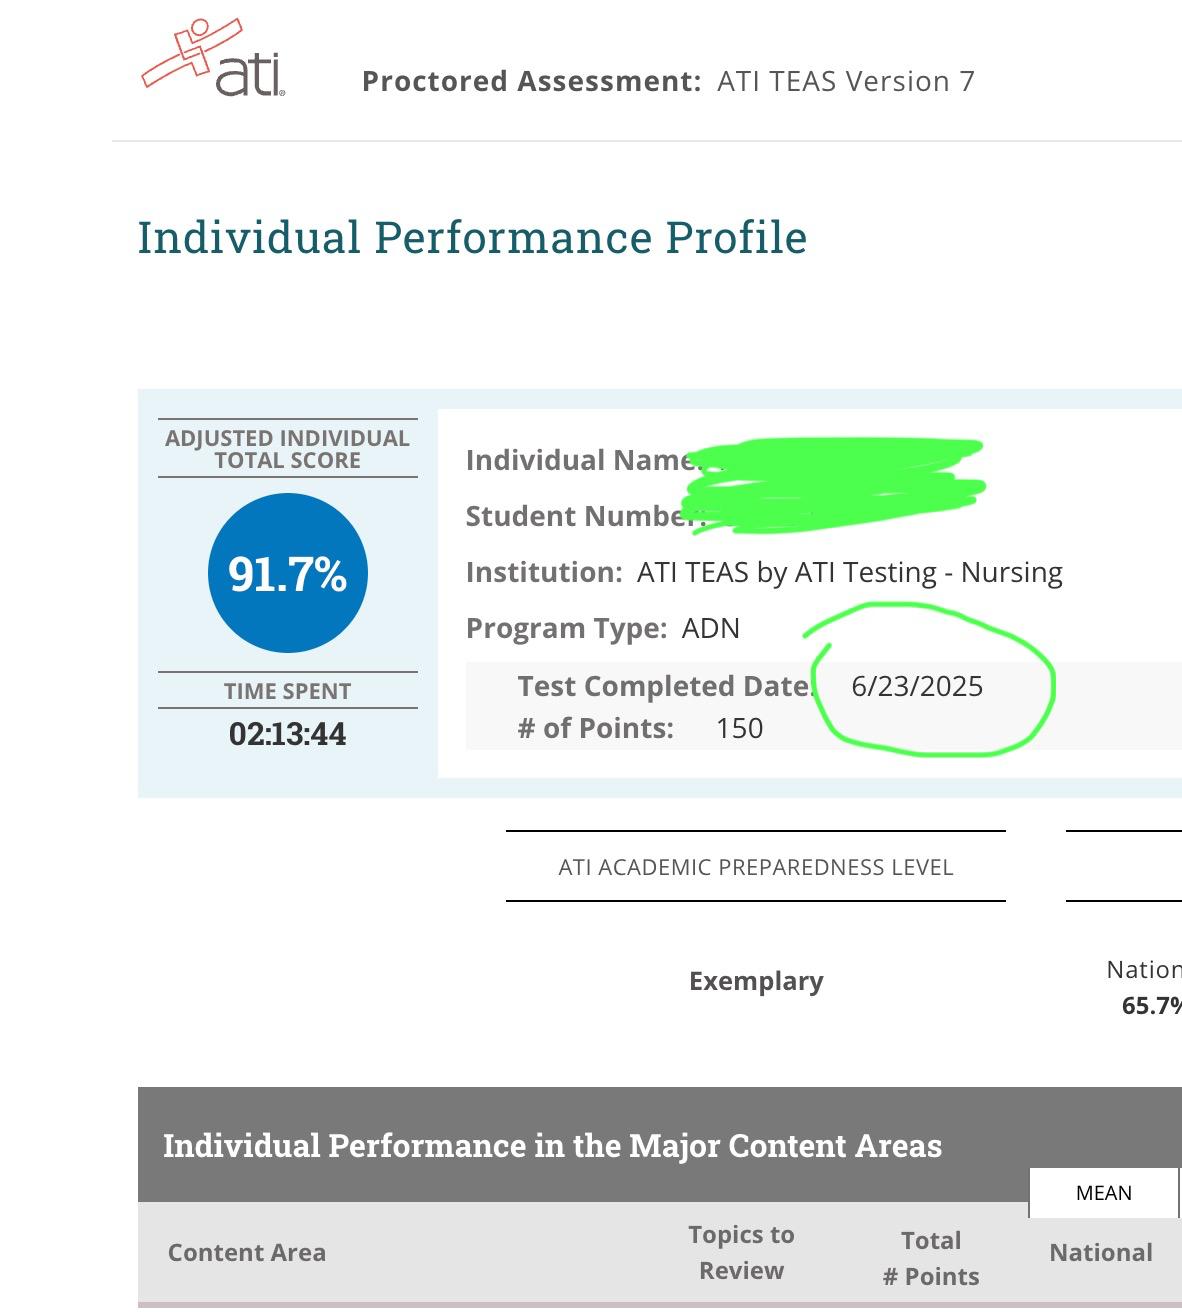This screenshot has height=1312, width=1182.
Task: Click the test completed date 6/23/2025
Action: [x=917, y=687]
